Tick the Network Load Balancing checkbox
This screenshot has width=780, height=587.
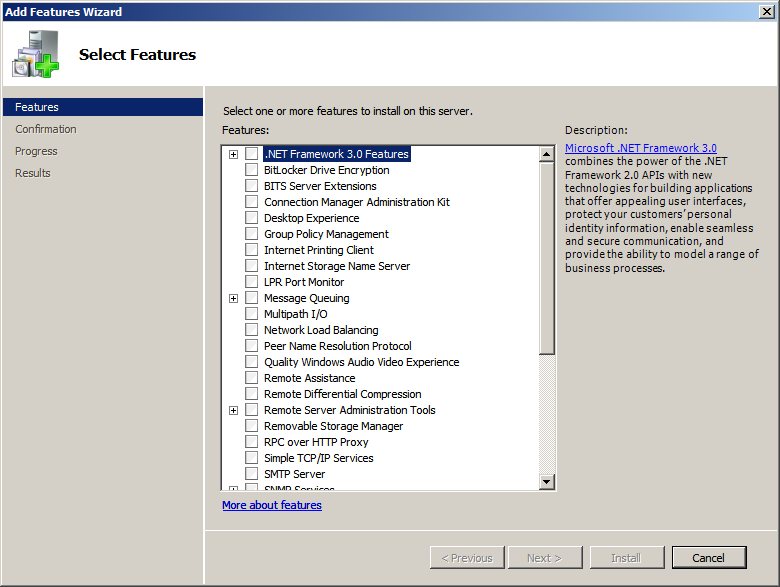point(252,330)
